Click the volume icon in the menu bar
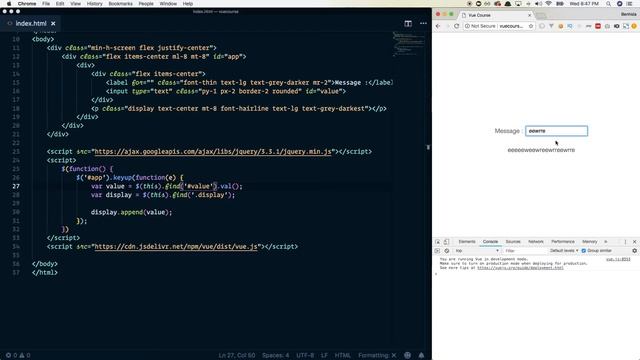 tap(538, 4)
